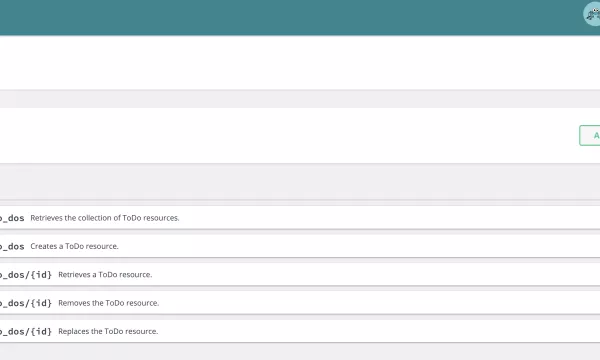Click '_dos/{id}' path in the Replaces row
Image resolution: width=600 pixels, height=360 pixels.
(26, 331)
